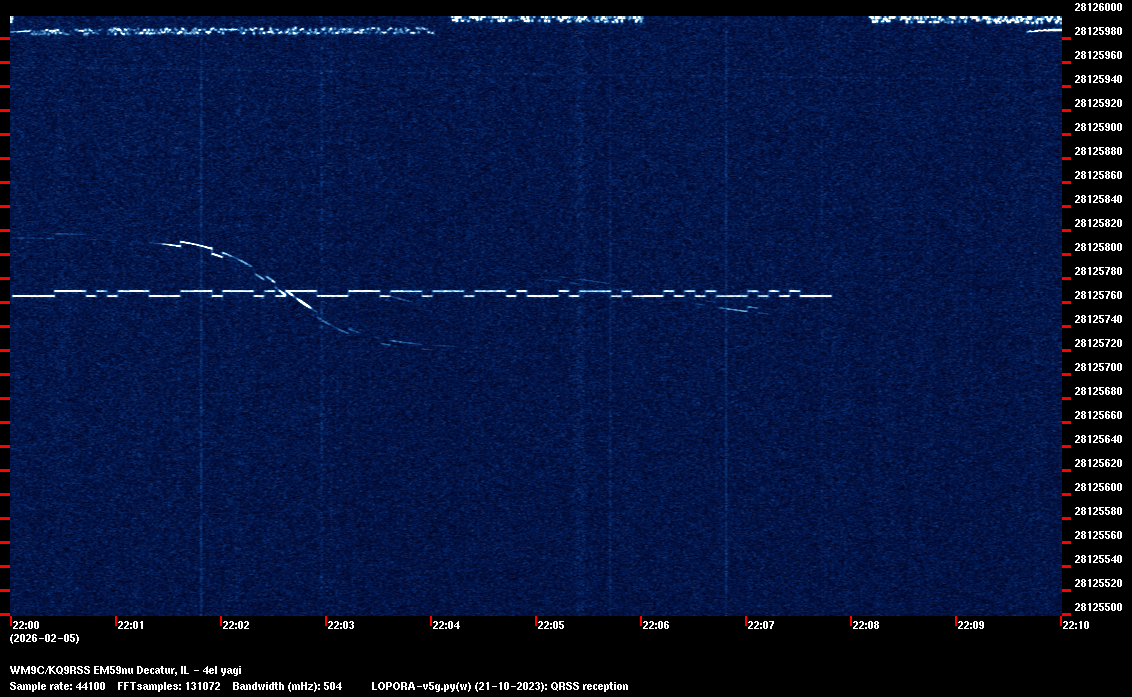
Task: Select the 22:03 time marker
Action: pos(341,626)
